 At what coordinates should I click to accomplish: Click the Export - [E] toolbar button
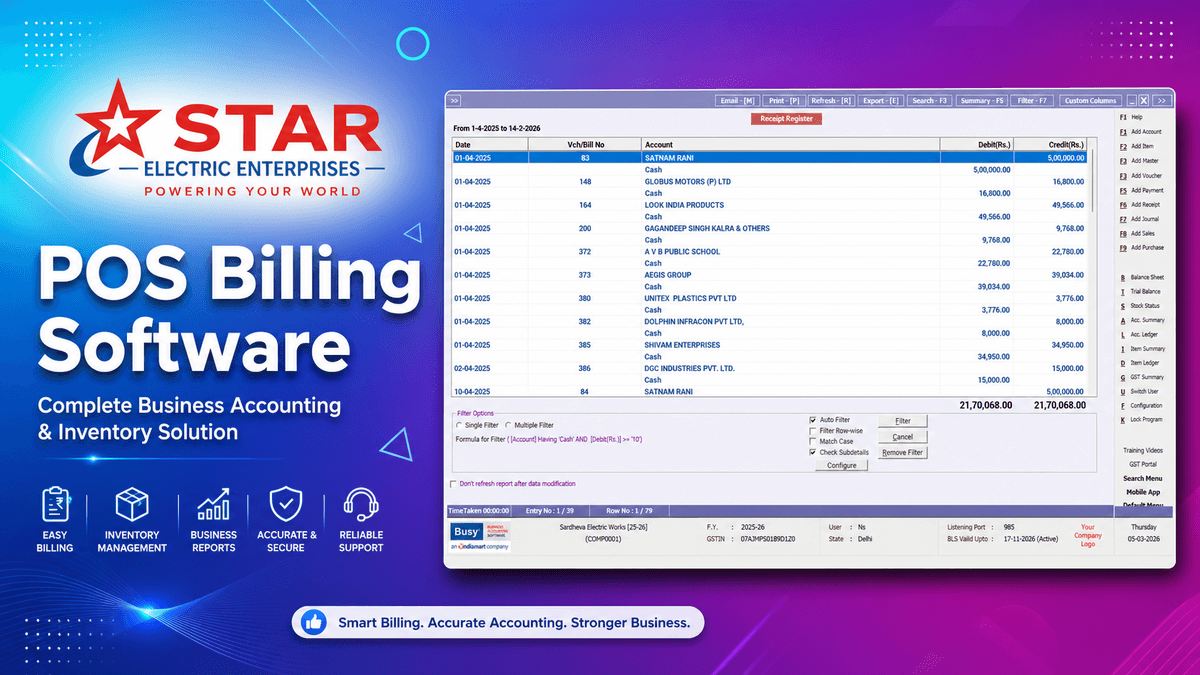coord(881,100)
